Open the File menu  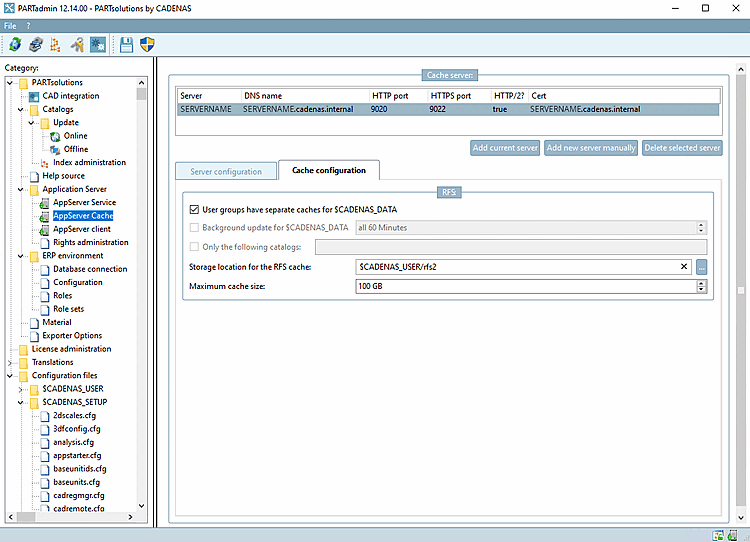(x=10, y=26)
